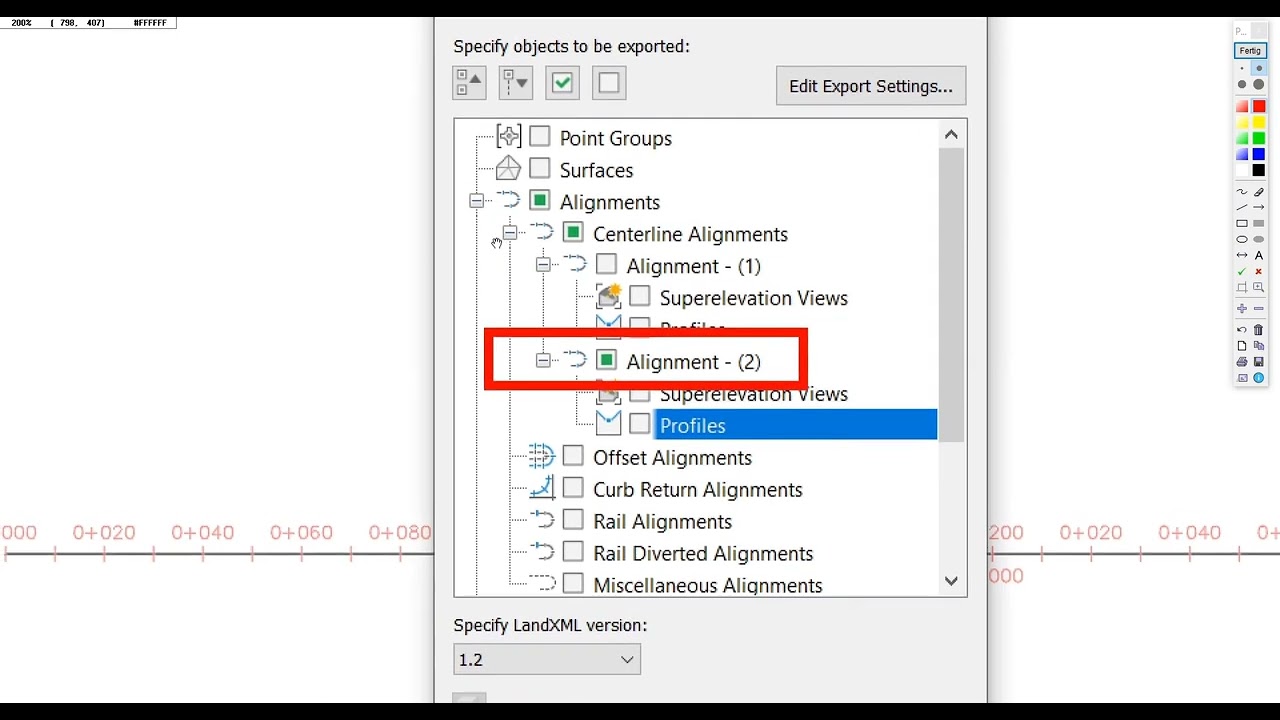Click the minus size-decrease icon in annotation palette

point(1259,309)
